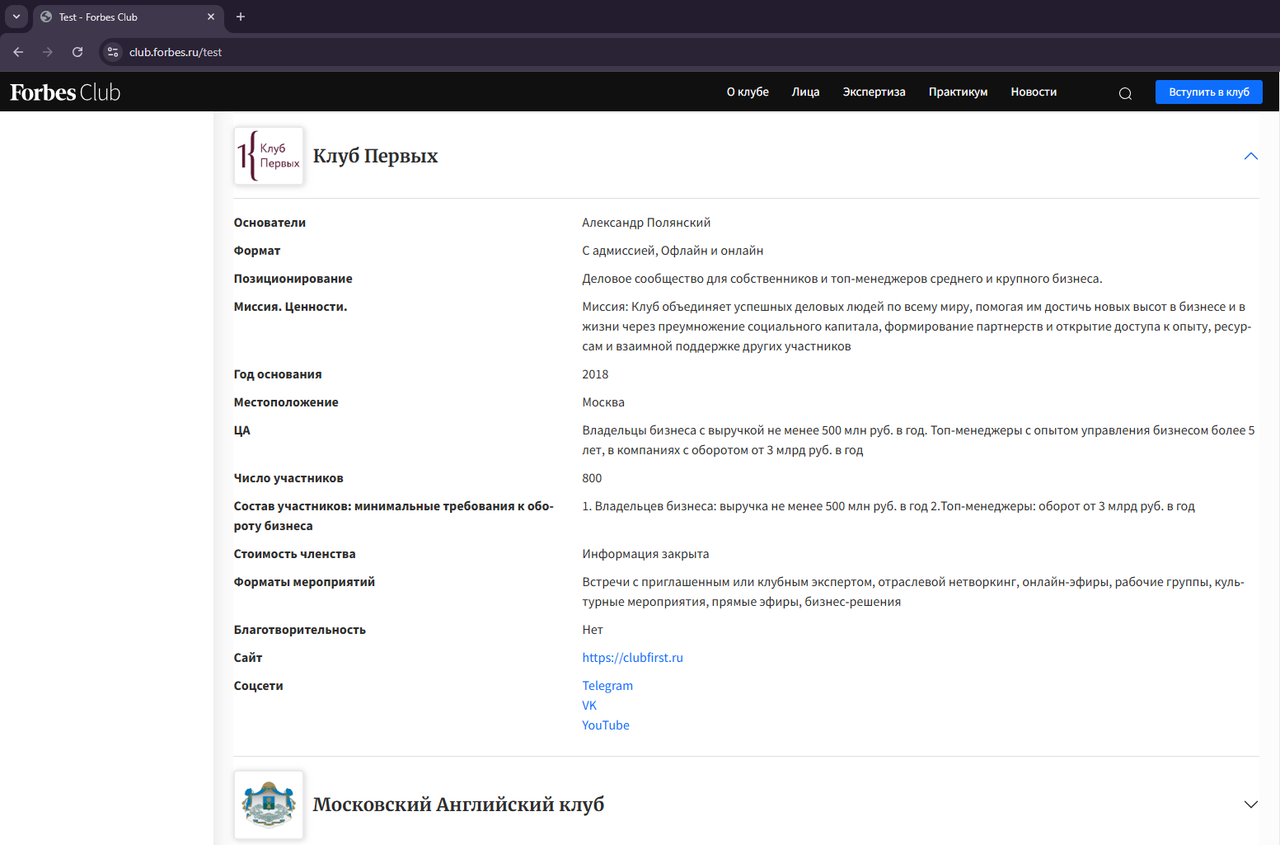The height and width of the screenshot is (845, 1280).
Task: Click the Стоимость членства row label
Action: pyautogui.click(x=295, y=554)
